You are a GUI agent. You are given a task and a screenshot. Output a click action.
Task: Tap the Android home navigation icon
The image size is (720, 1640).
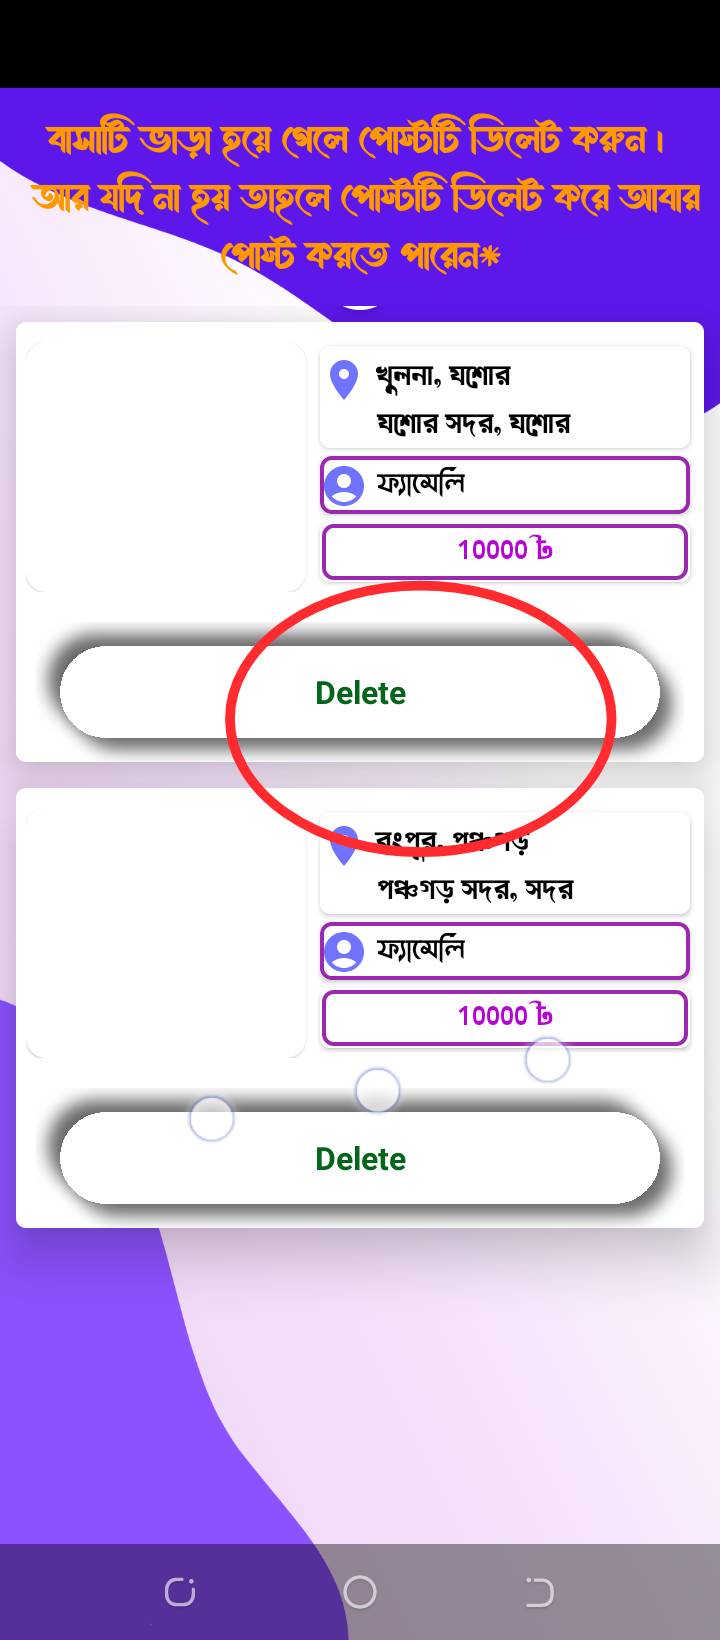(360, 1591)
